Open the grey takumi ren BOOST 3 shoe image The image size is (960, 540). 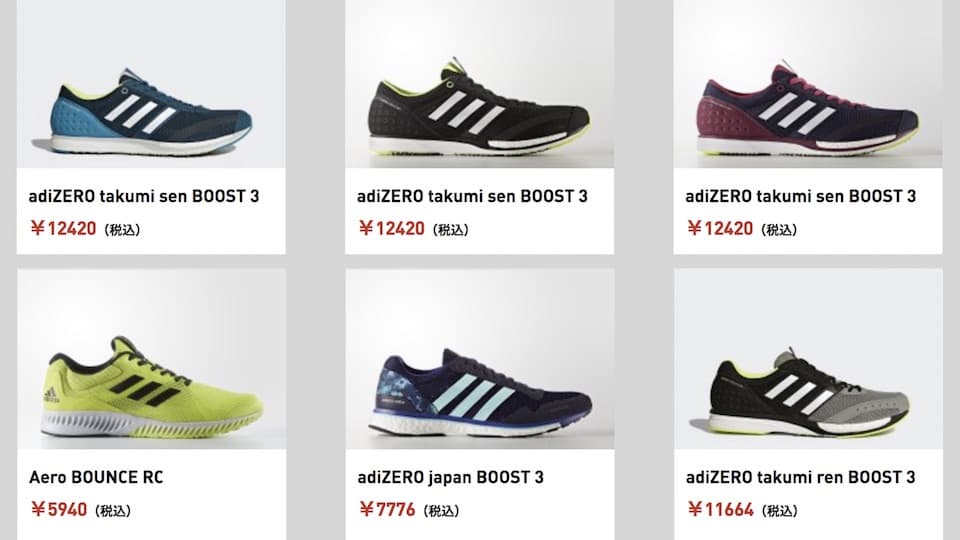(x=808, y=359)
